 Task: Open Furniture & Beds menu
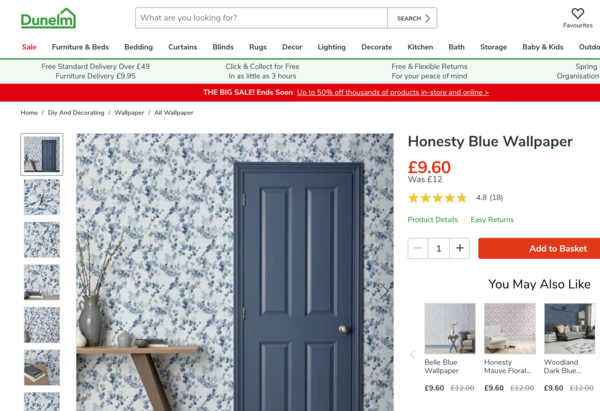[x=80, y=47]
